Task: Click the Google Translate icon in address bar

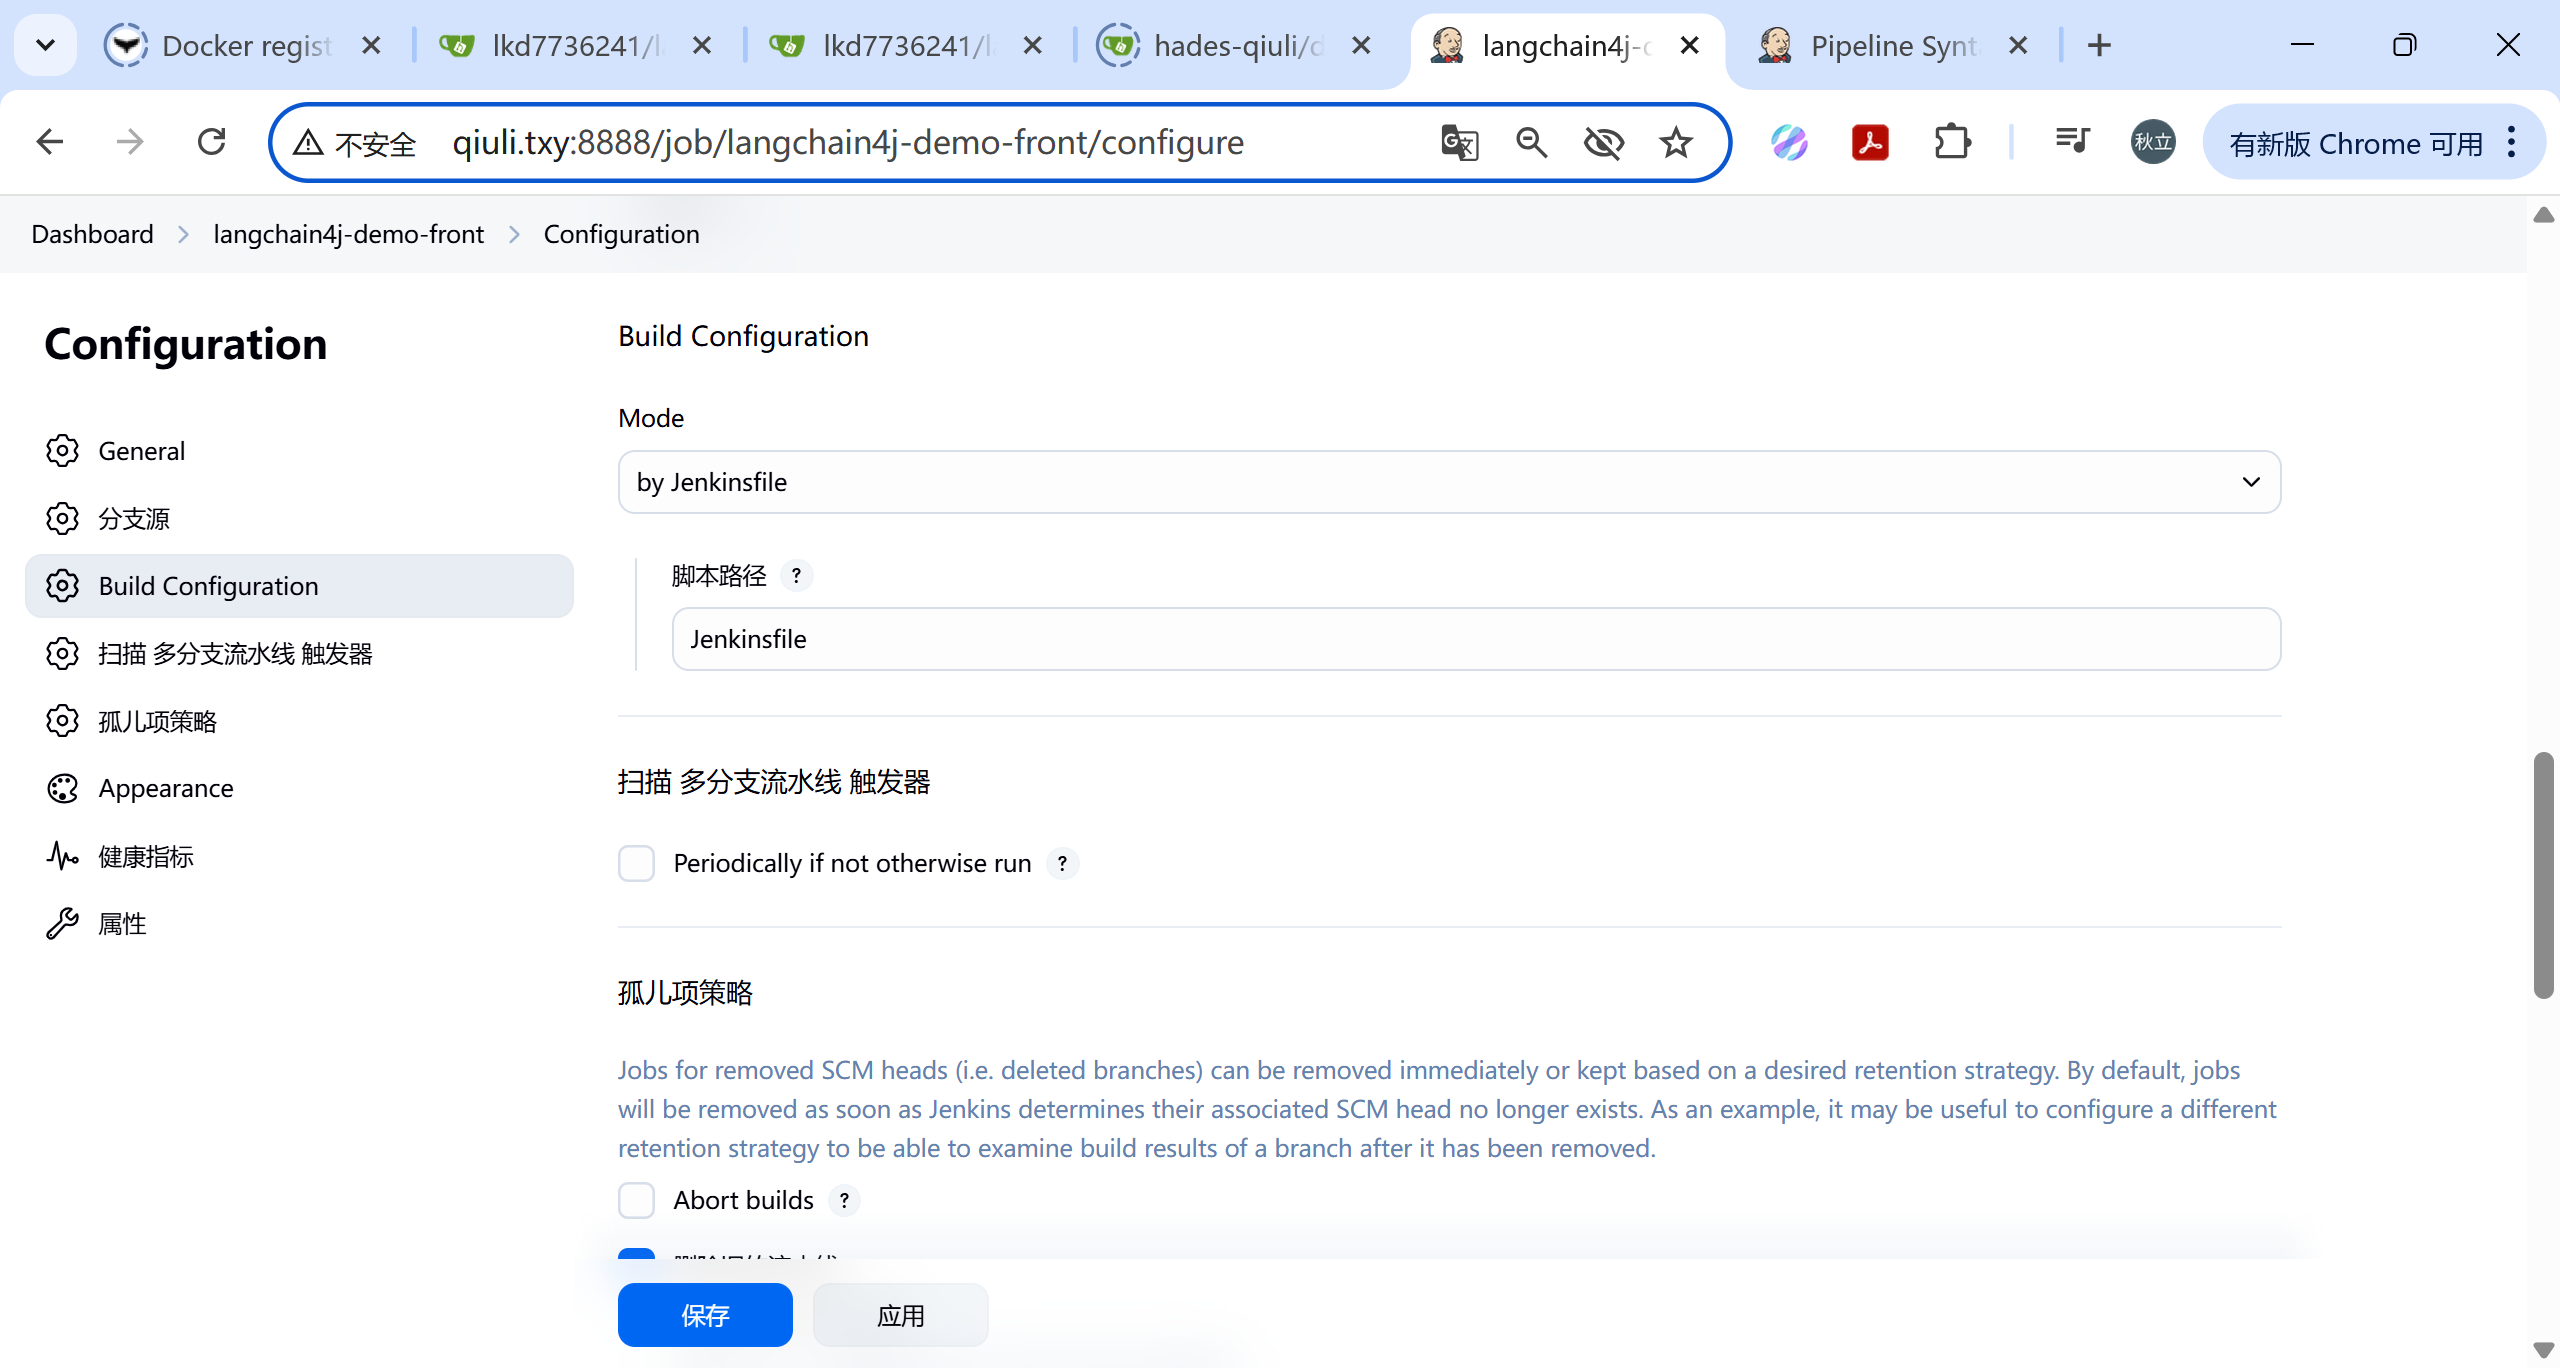Action: 1459,143
